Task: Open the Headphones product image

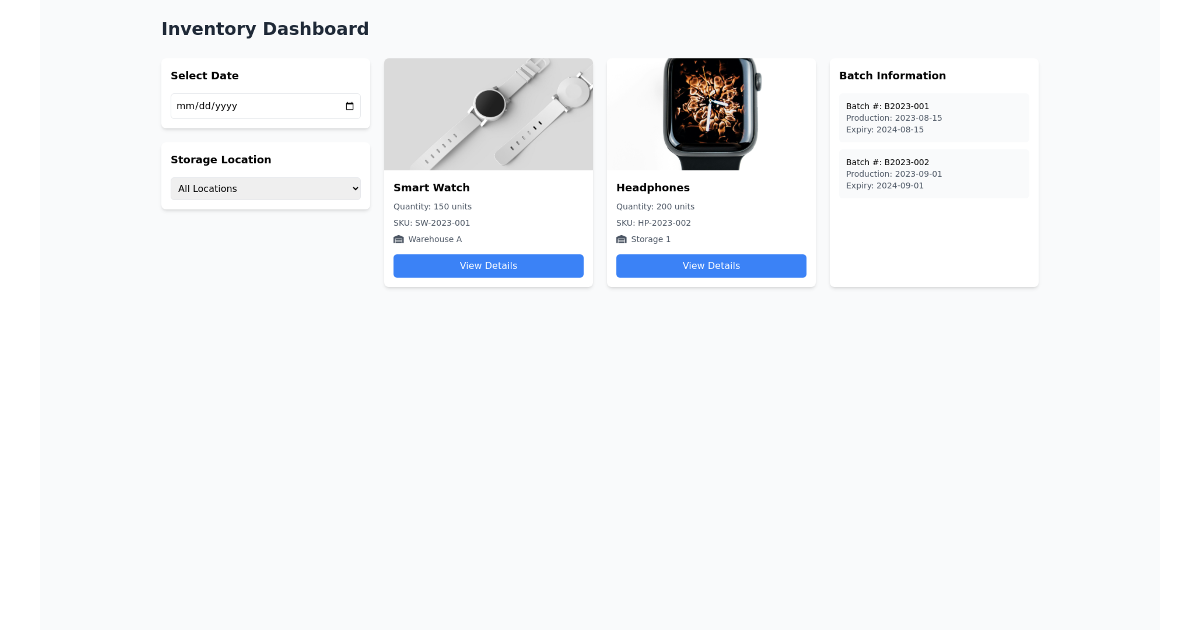Action: click(710, 113)
